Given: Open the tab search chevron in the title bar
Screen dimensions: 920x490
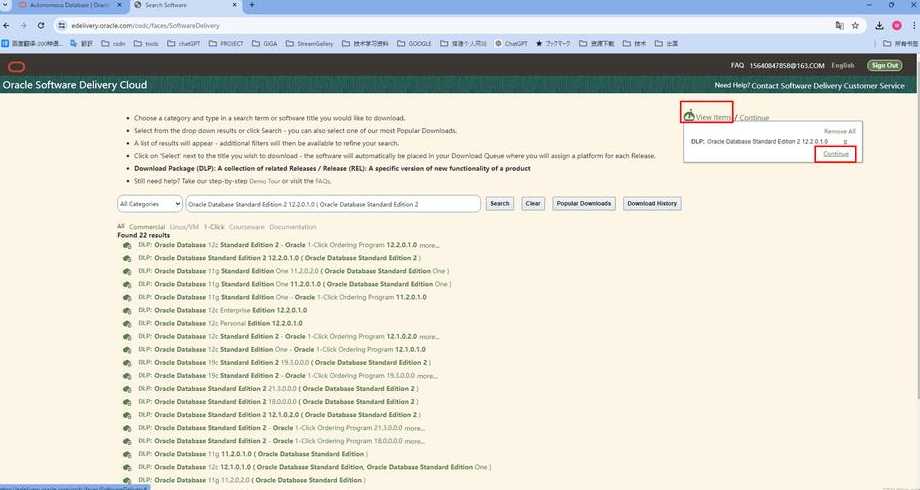Looking at the screenshot, I should click(x=6, y=5).
